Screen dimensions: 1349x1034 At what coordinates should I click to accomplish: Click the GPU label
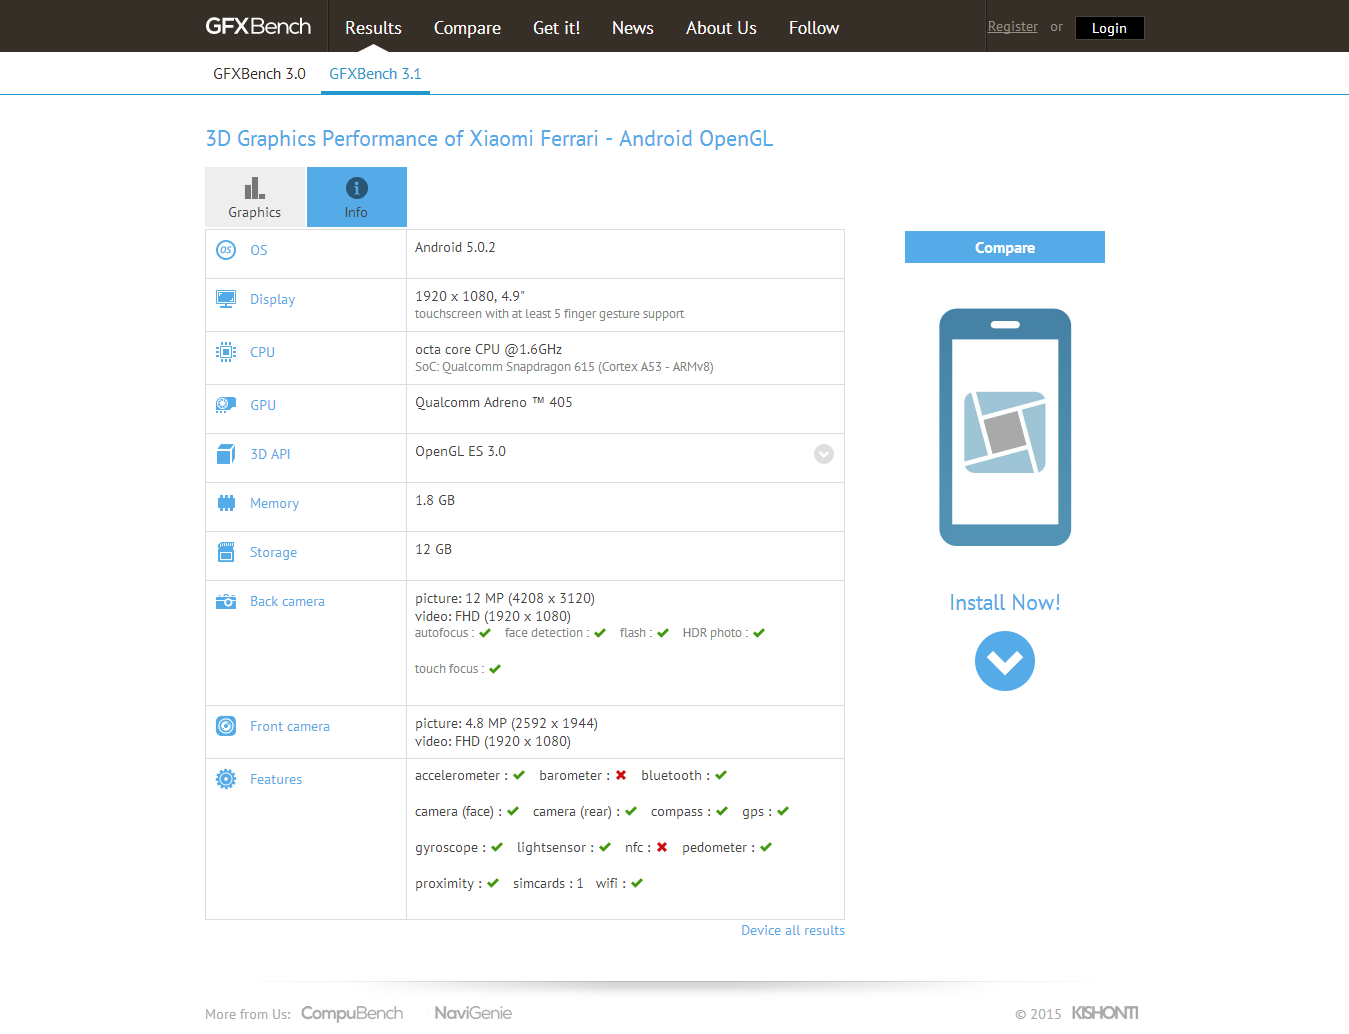pos(263,405)
